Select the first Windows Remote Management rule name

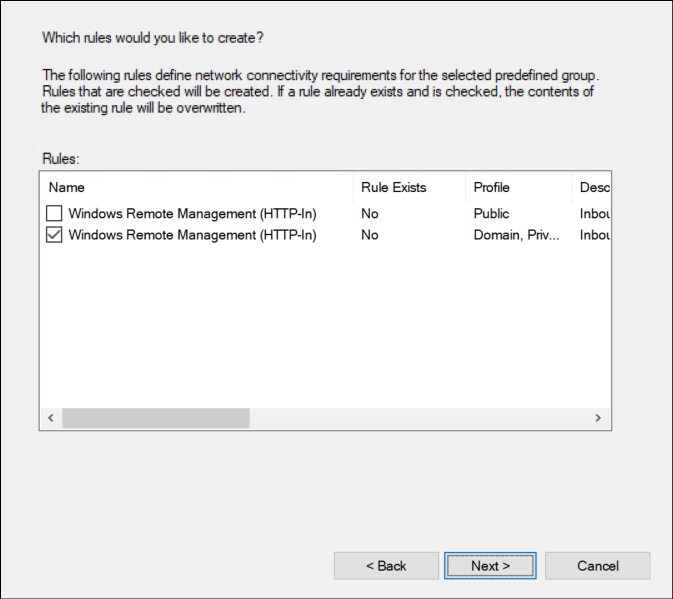[x=192, y=213]
